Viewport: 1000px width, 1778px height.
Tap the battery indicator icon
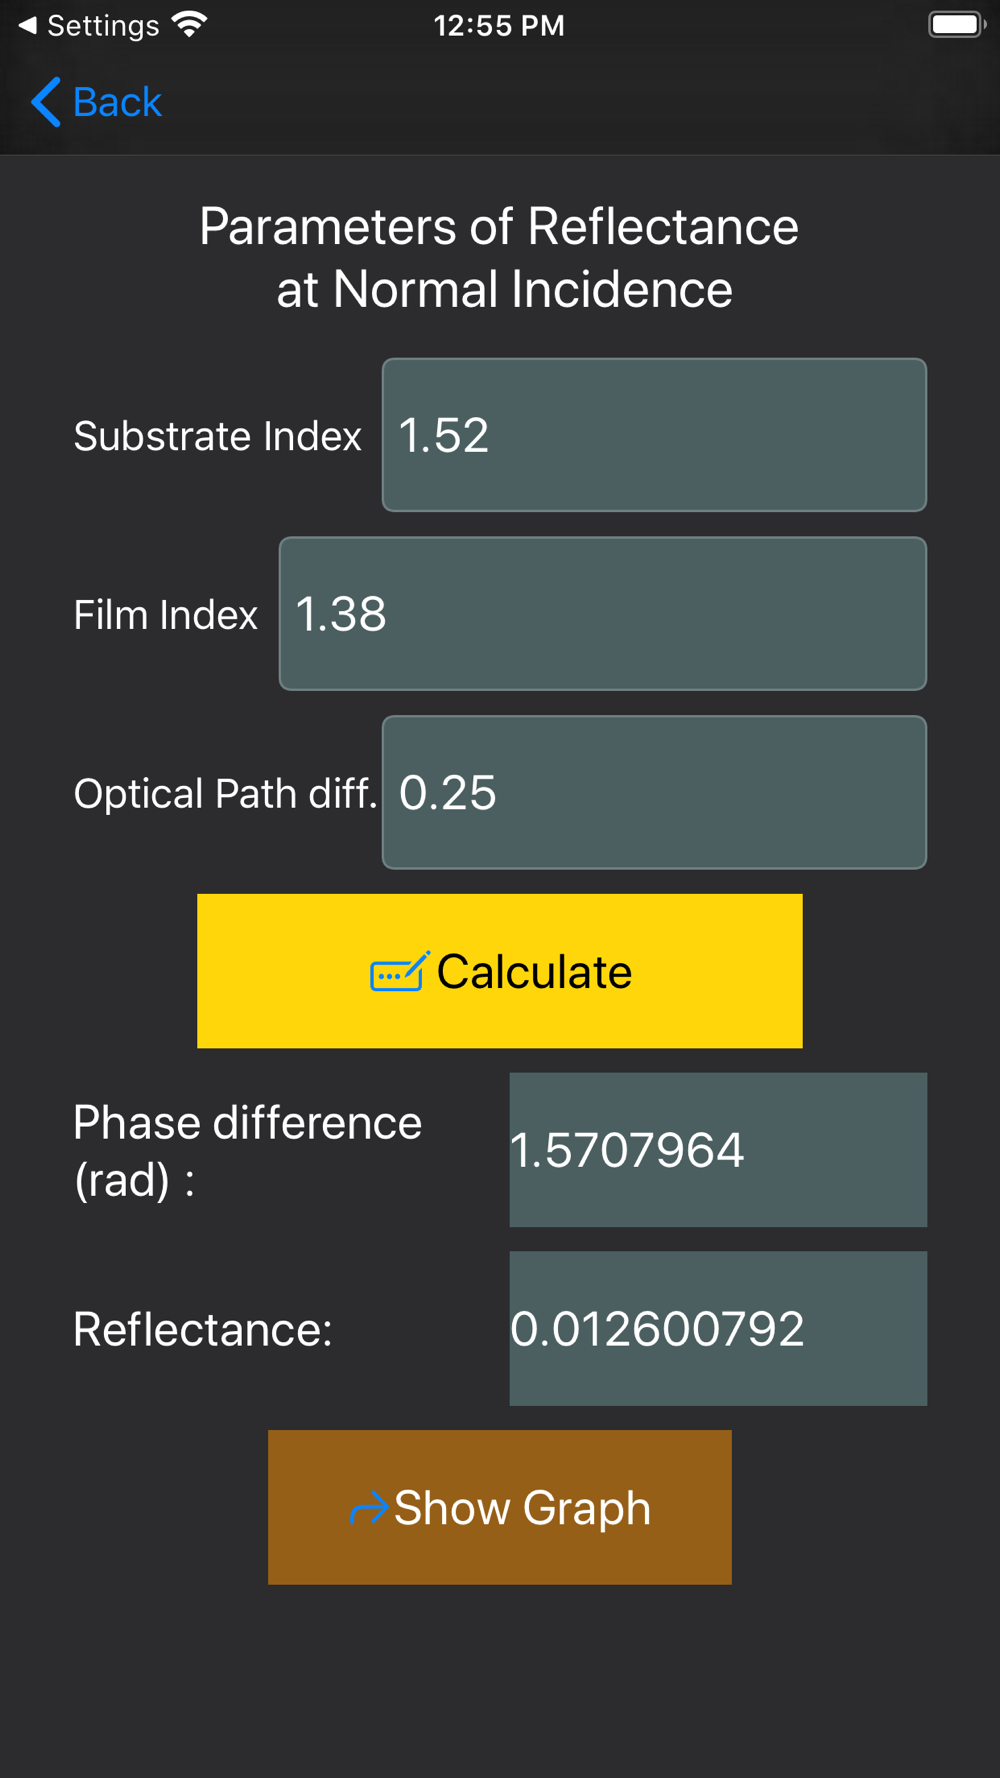pos(957,25)
